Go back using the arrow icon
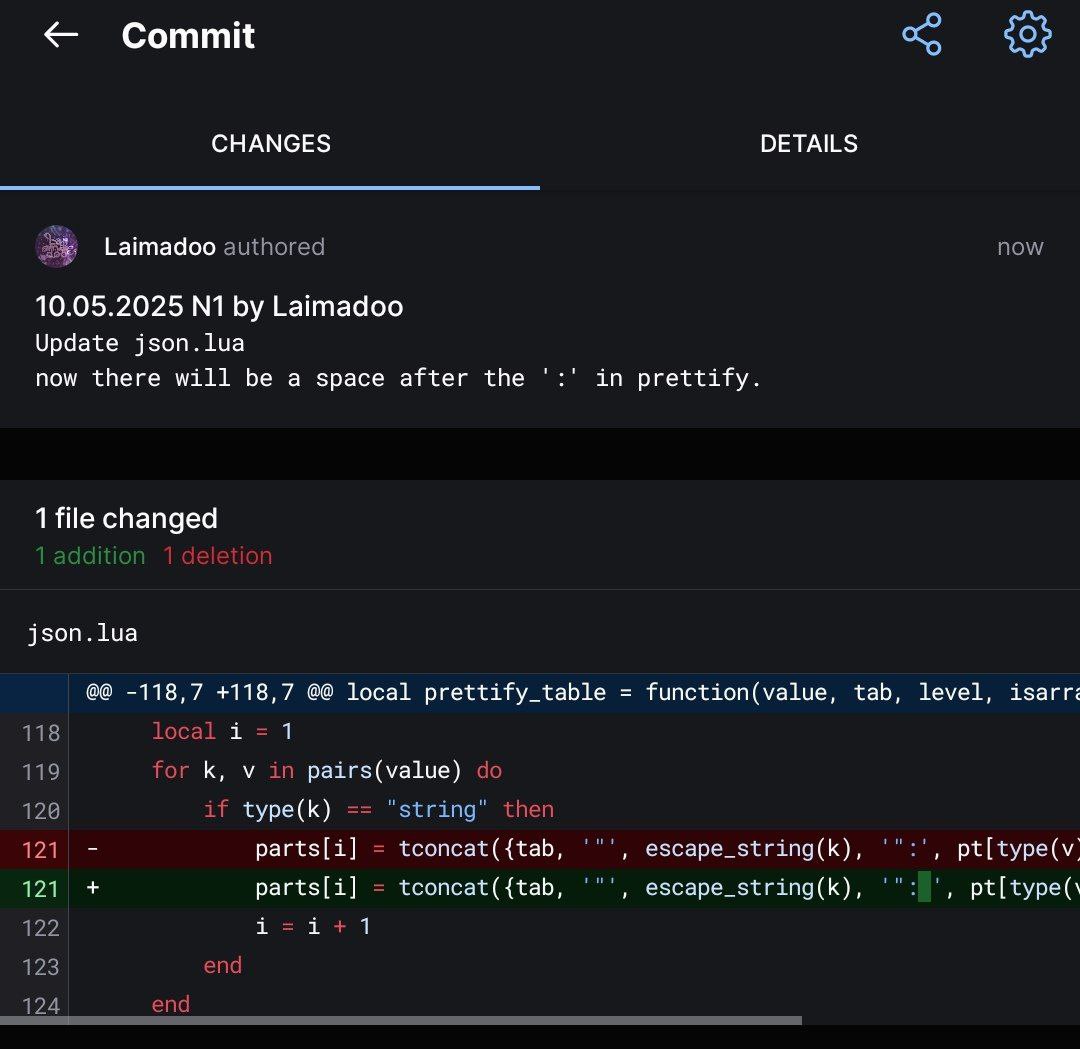This screenshot has height=1049, width=1080. (61, 35)
